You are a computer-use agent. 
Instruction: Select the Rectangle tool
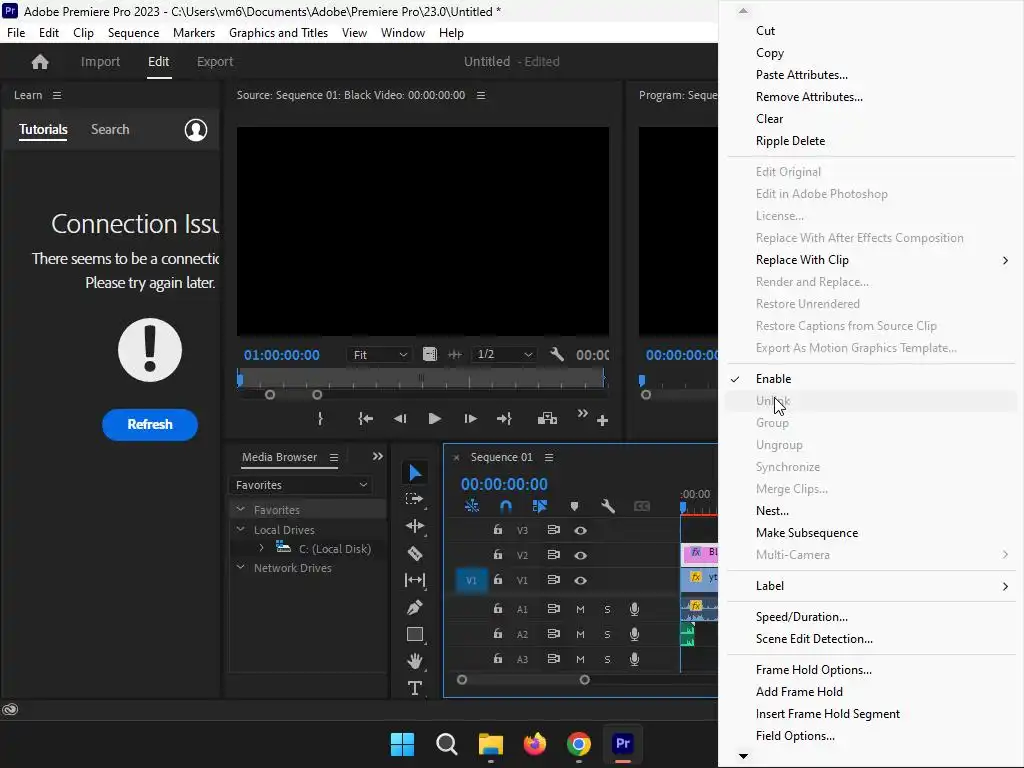[x=415, y=634]
